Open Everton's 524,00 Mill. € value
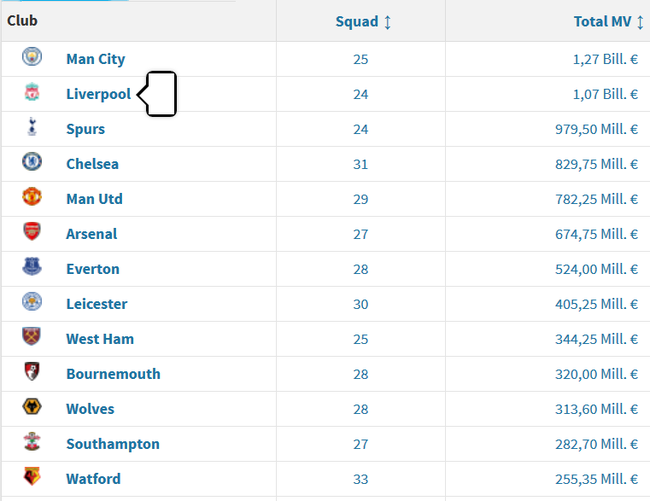The width and height of the screenshot is (650, 501). pyautogui.click(x=597, y=269)
